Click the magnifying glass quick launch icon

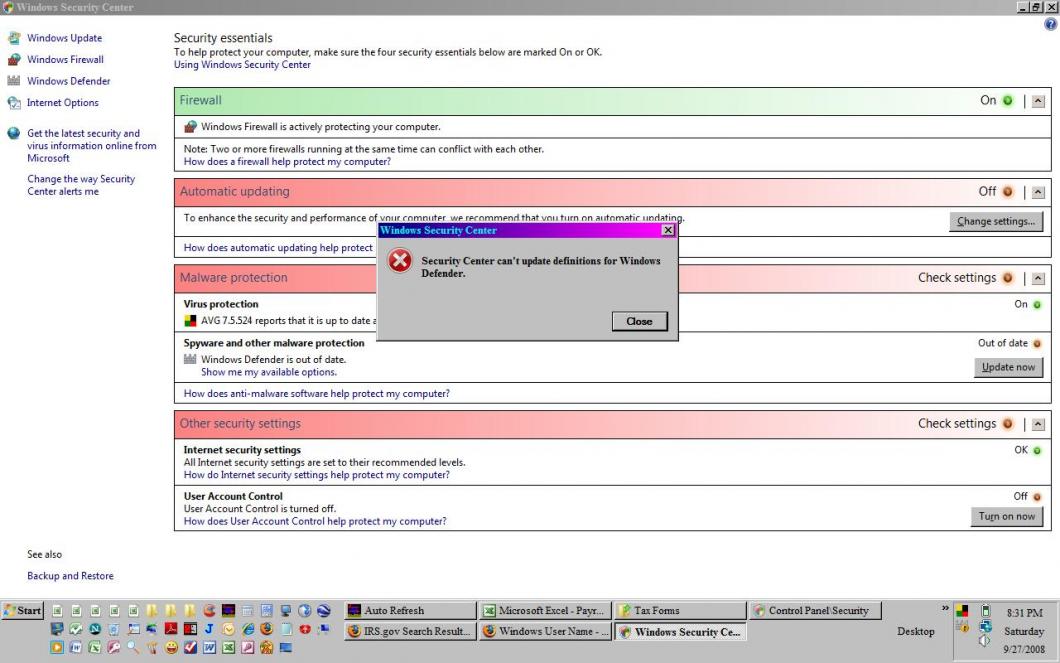[x=132, y=647]
